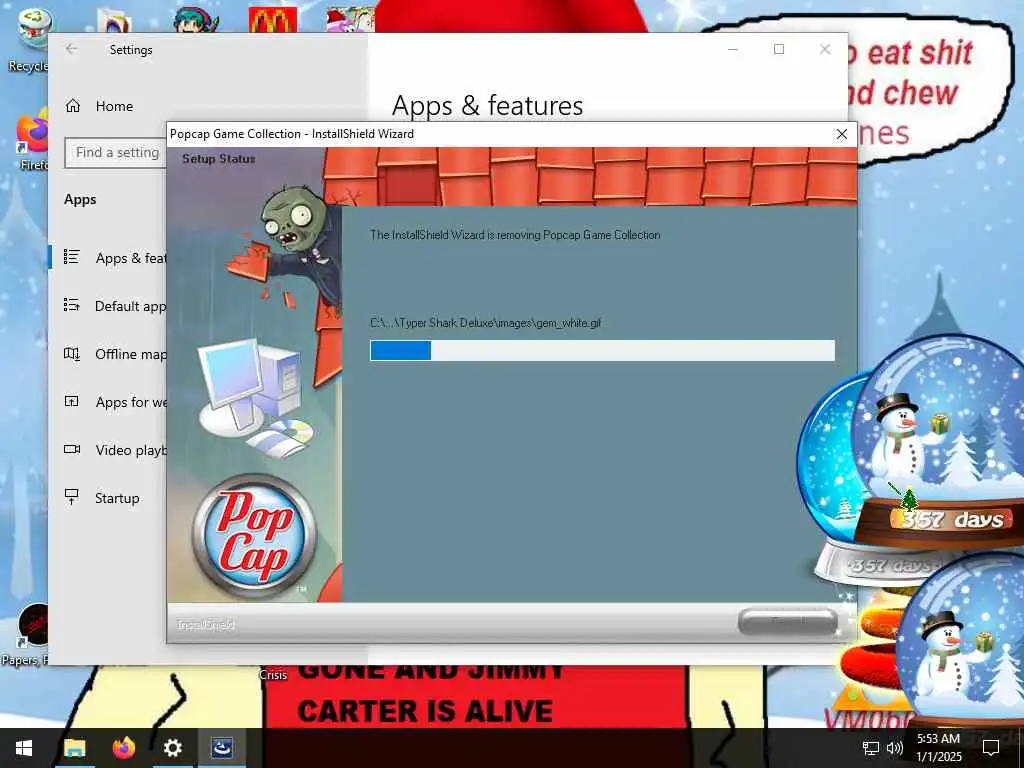Open Startup settings page label
This screenshot has width=1024, height=768.
tap(117, 498)
